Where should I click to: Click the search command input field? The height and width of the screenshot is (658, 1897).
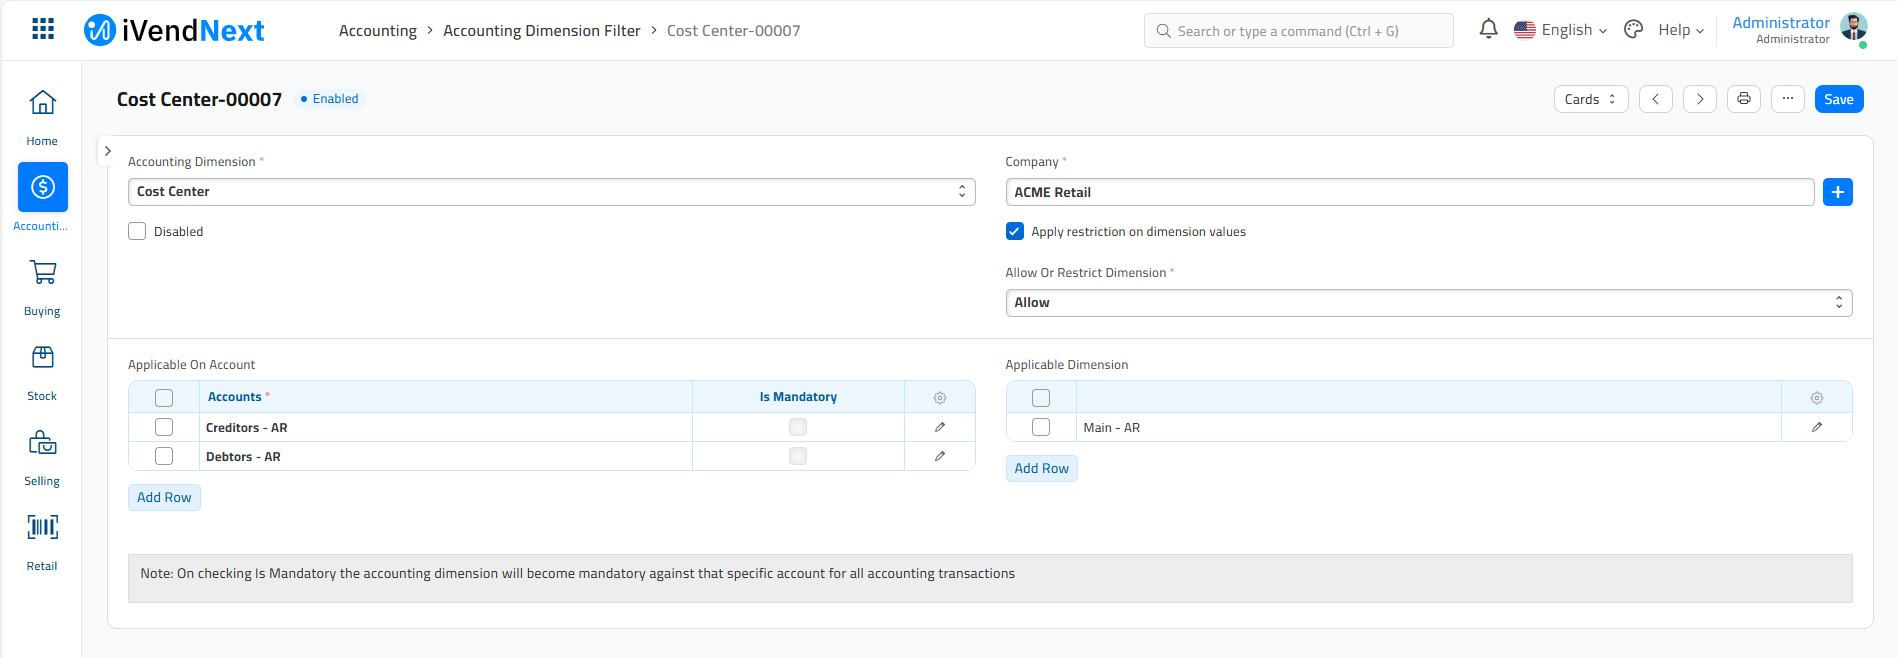tap(1298, 31)
